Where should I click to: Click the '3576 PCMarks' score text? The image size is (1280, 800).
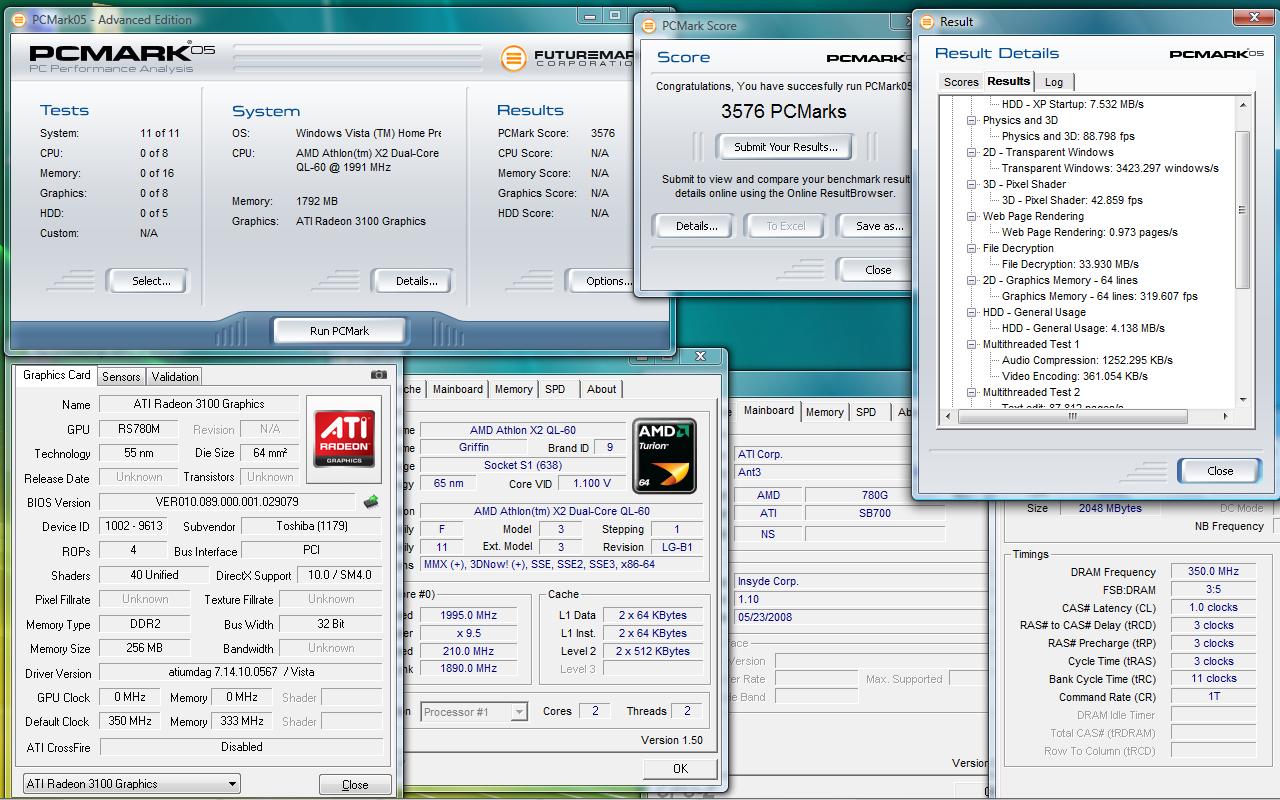pyautogui.click(x=784, y=111)
